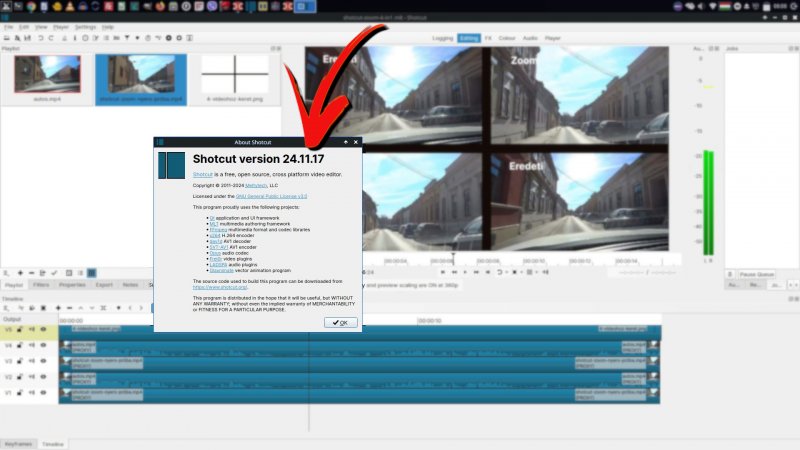Open the File menu

[9, 27]
